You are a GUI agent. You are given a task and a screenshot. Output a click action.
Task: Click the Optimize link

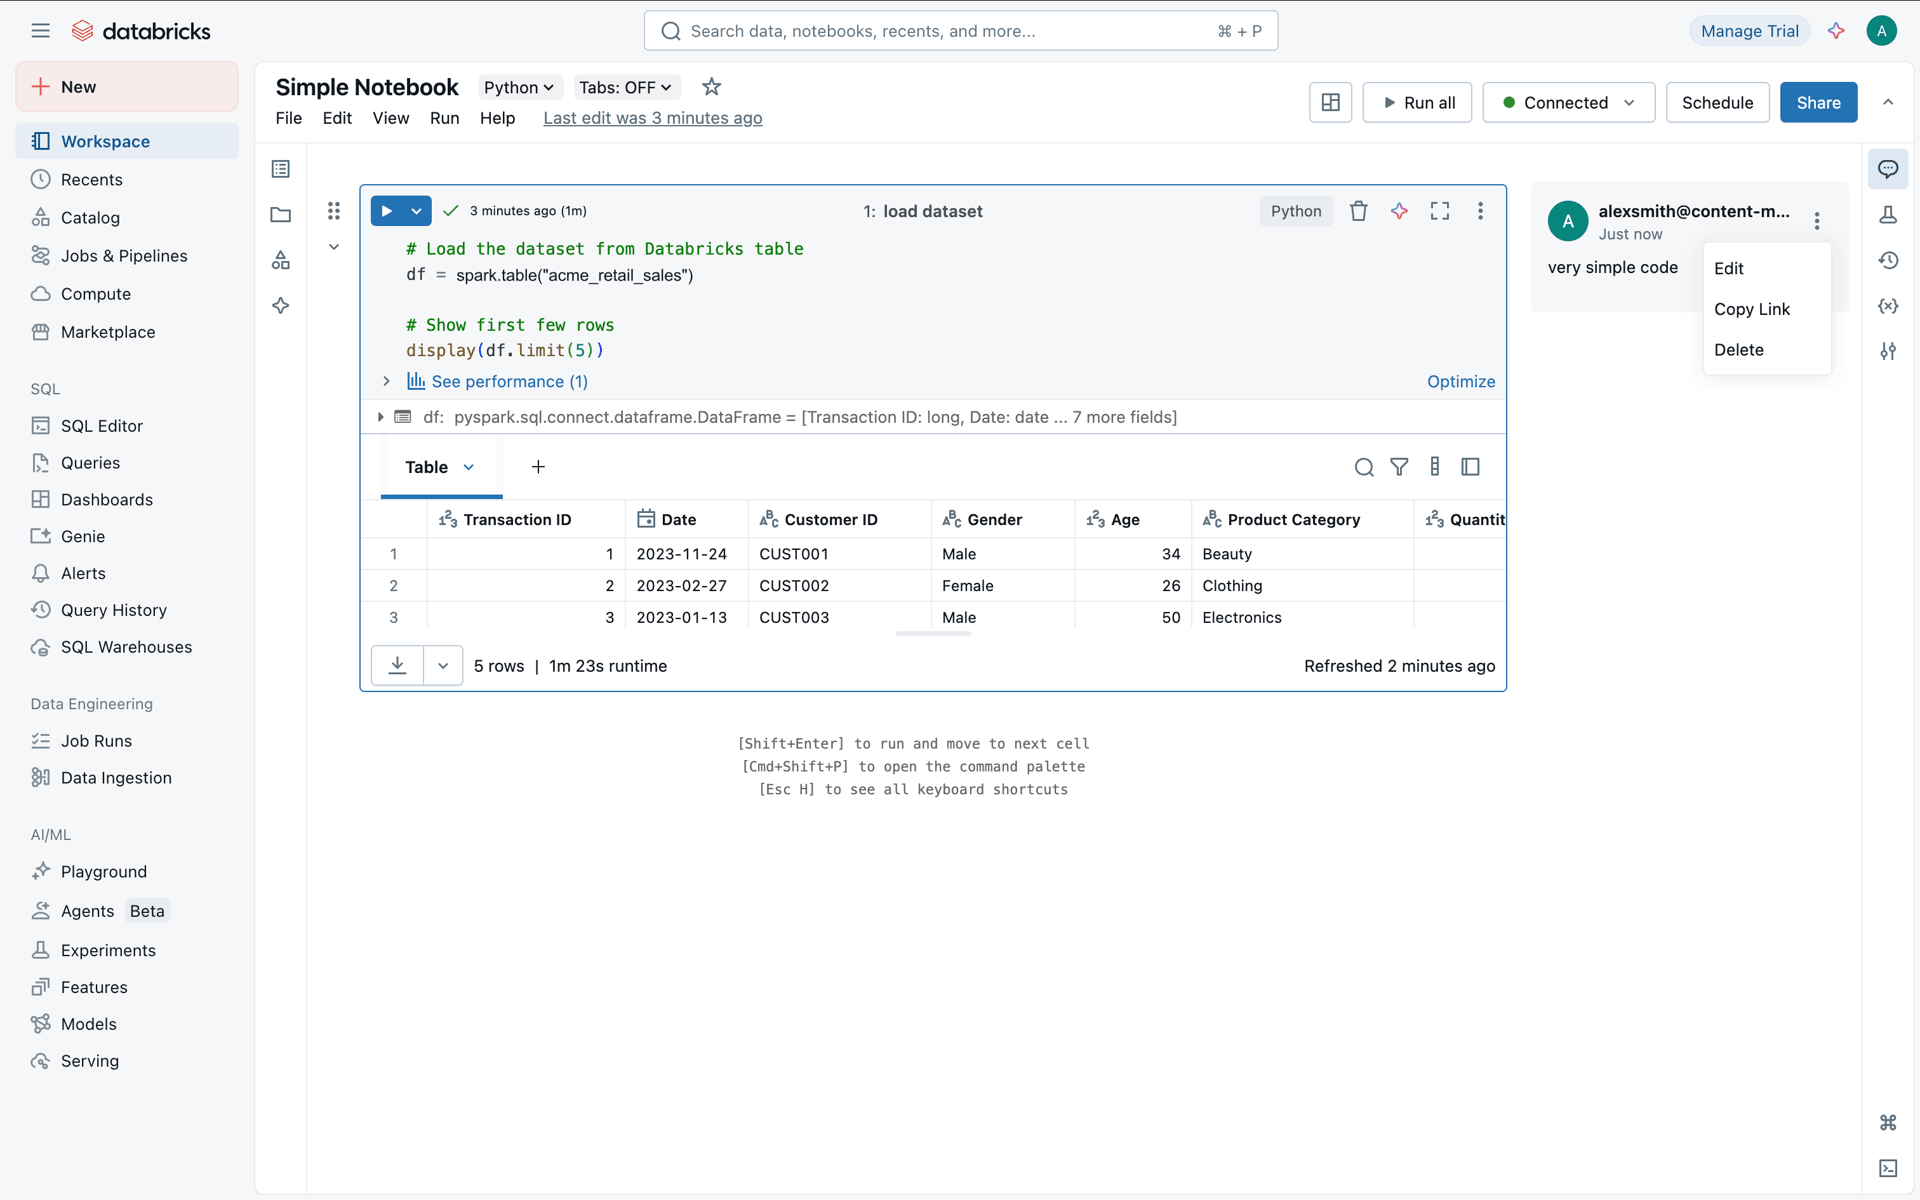1461,381
